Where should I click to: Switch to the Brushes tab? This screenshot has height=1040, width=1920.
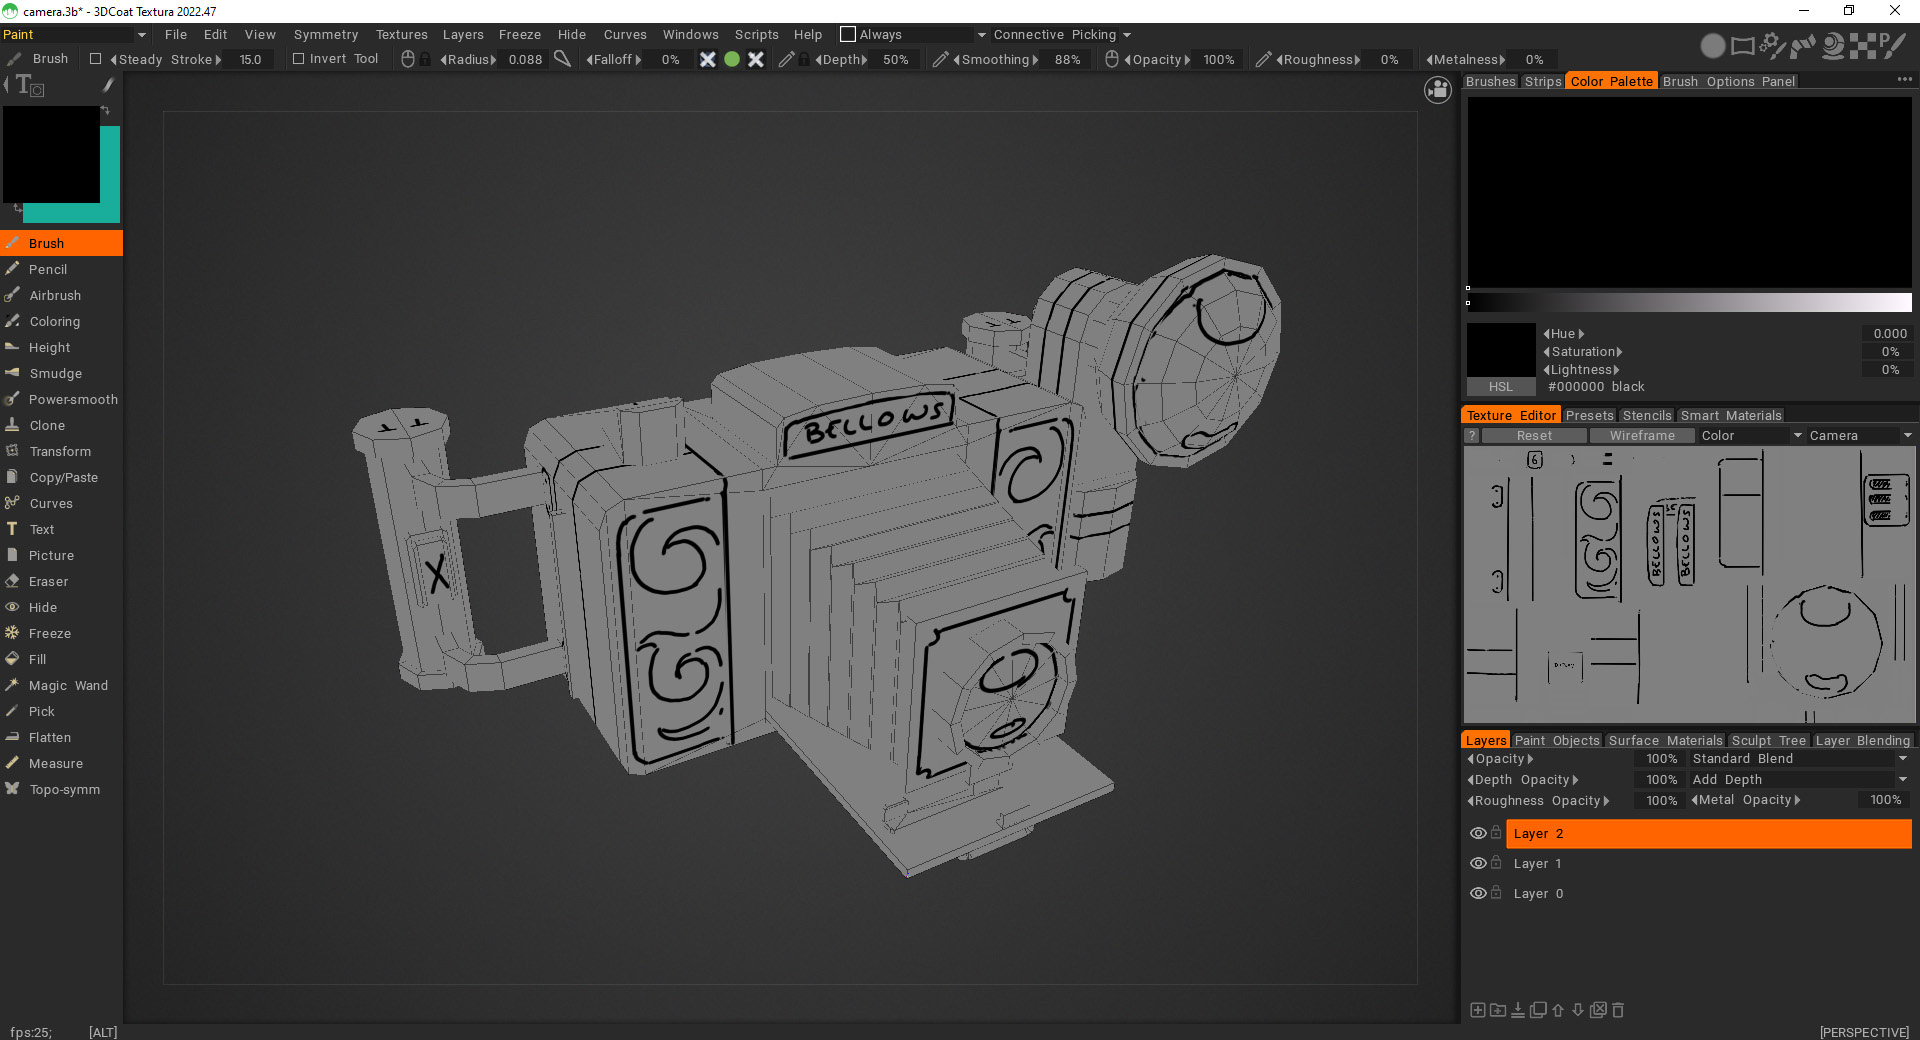1490,82
